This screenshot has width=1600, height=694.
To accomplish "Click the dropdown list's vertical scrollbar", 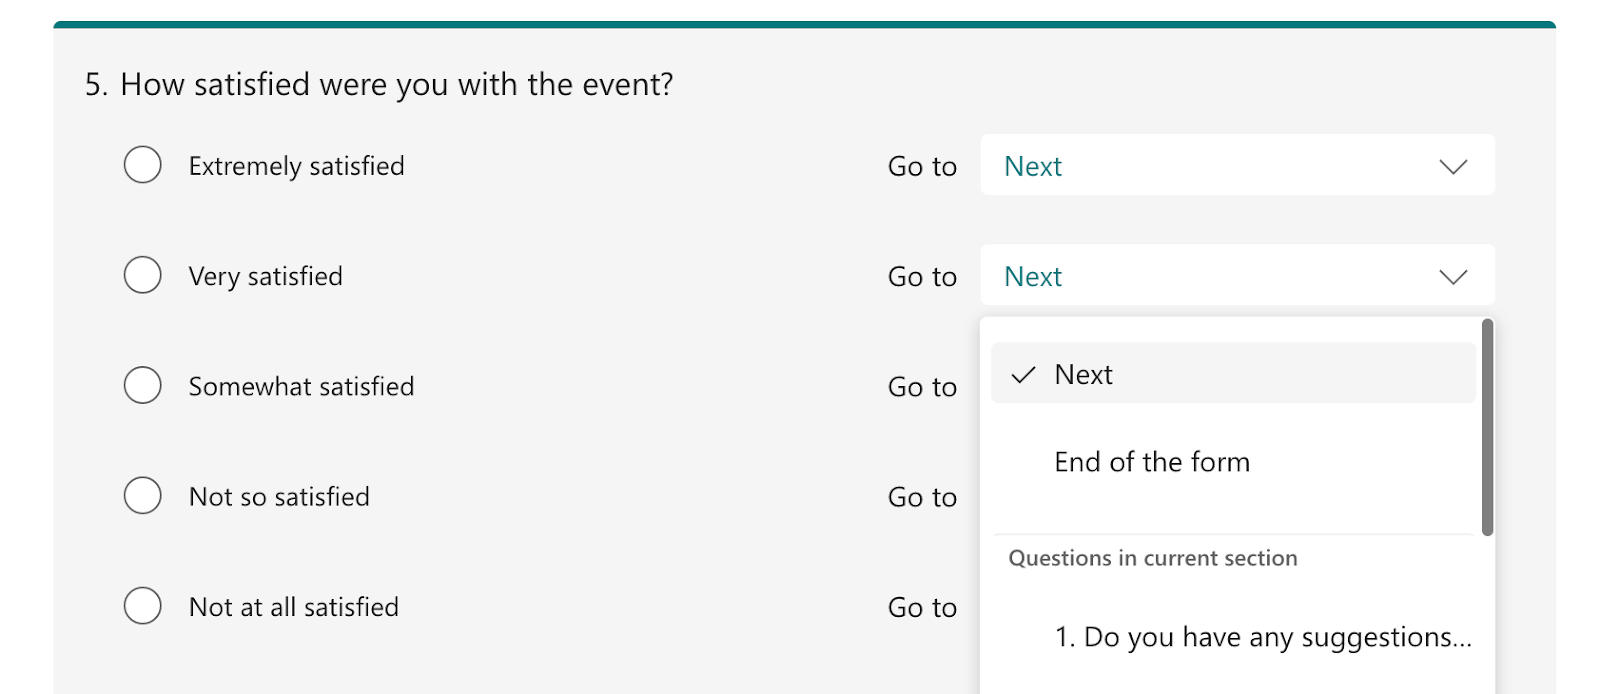I will tap(1487, 428).
